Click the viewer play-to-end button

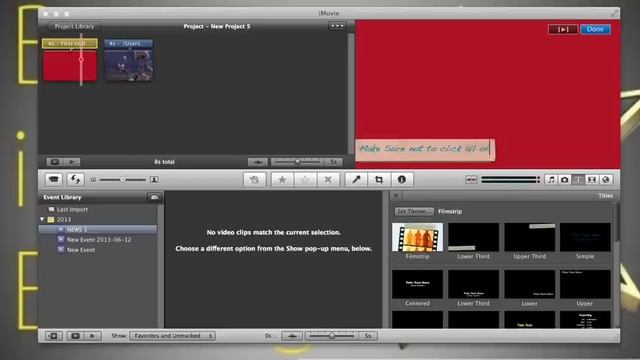pos(563,29)
